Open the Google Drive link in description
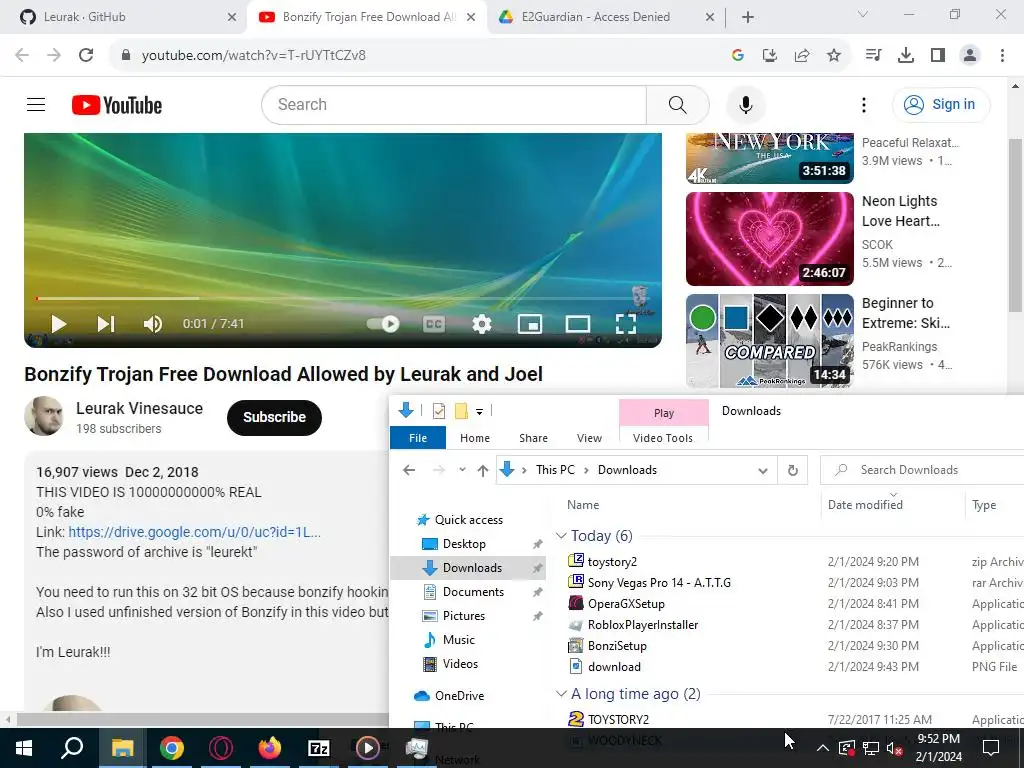The height and width of the screenshot is (768, 1024). 195,532
